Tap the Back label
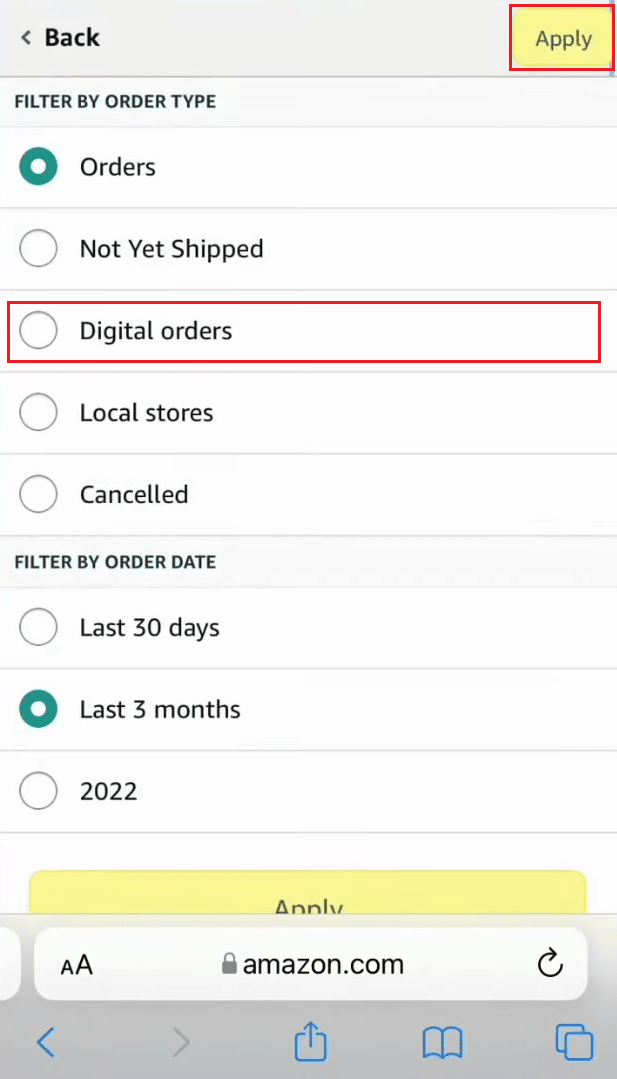This screenshot has width=617, height=1079. tap(70, 37)
